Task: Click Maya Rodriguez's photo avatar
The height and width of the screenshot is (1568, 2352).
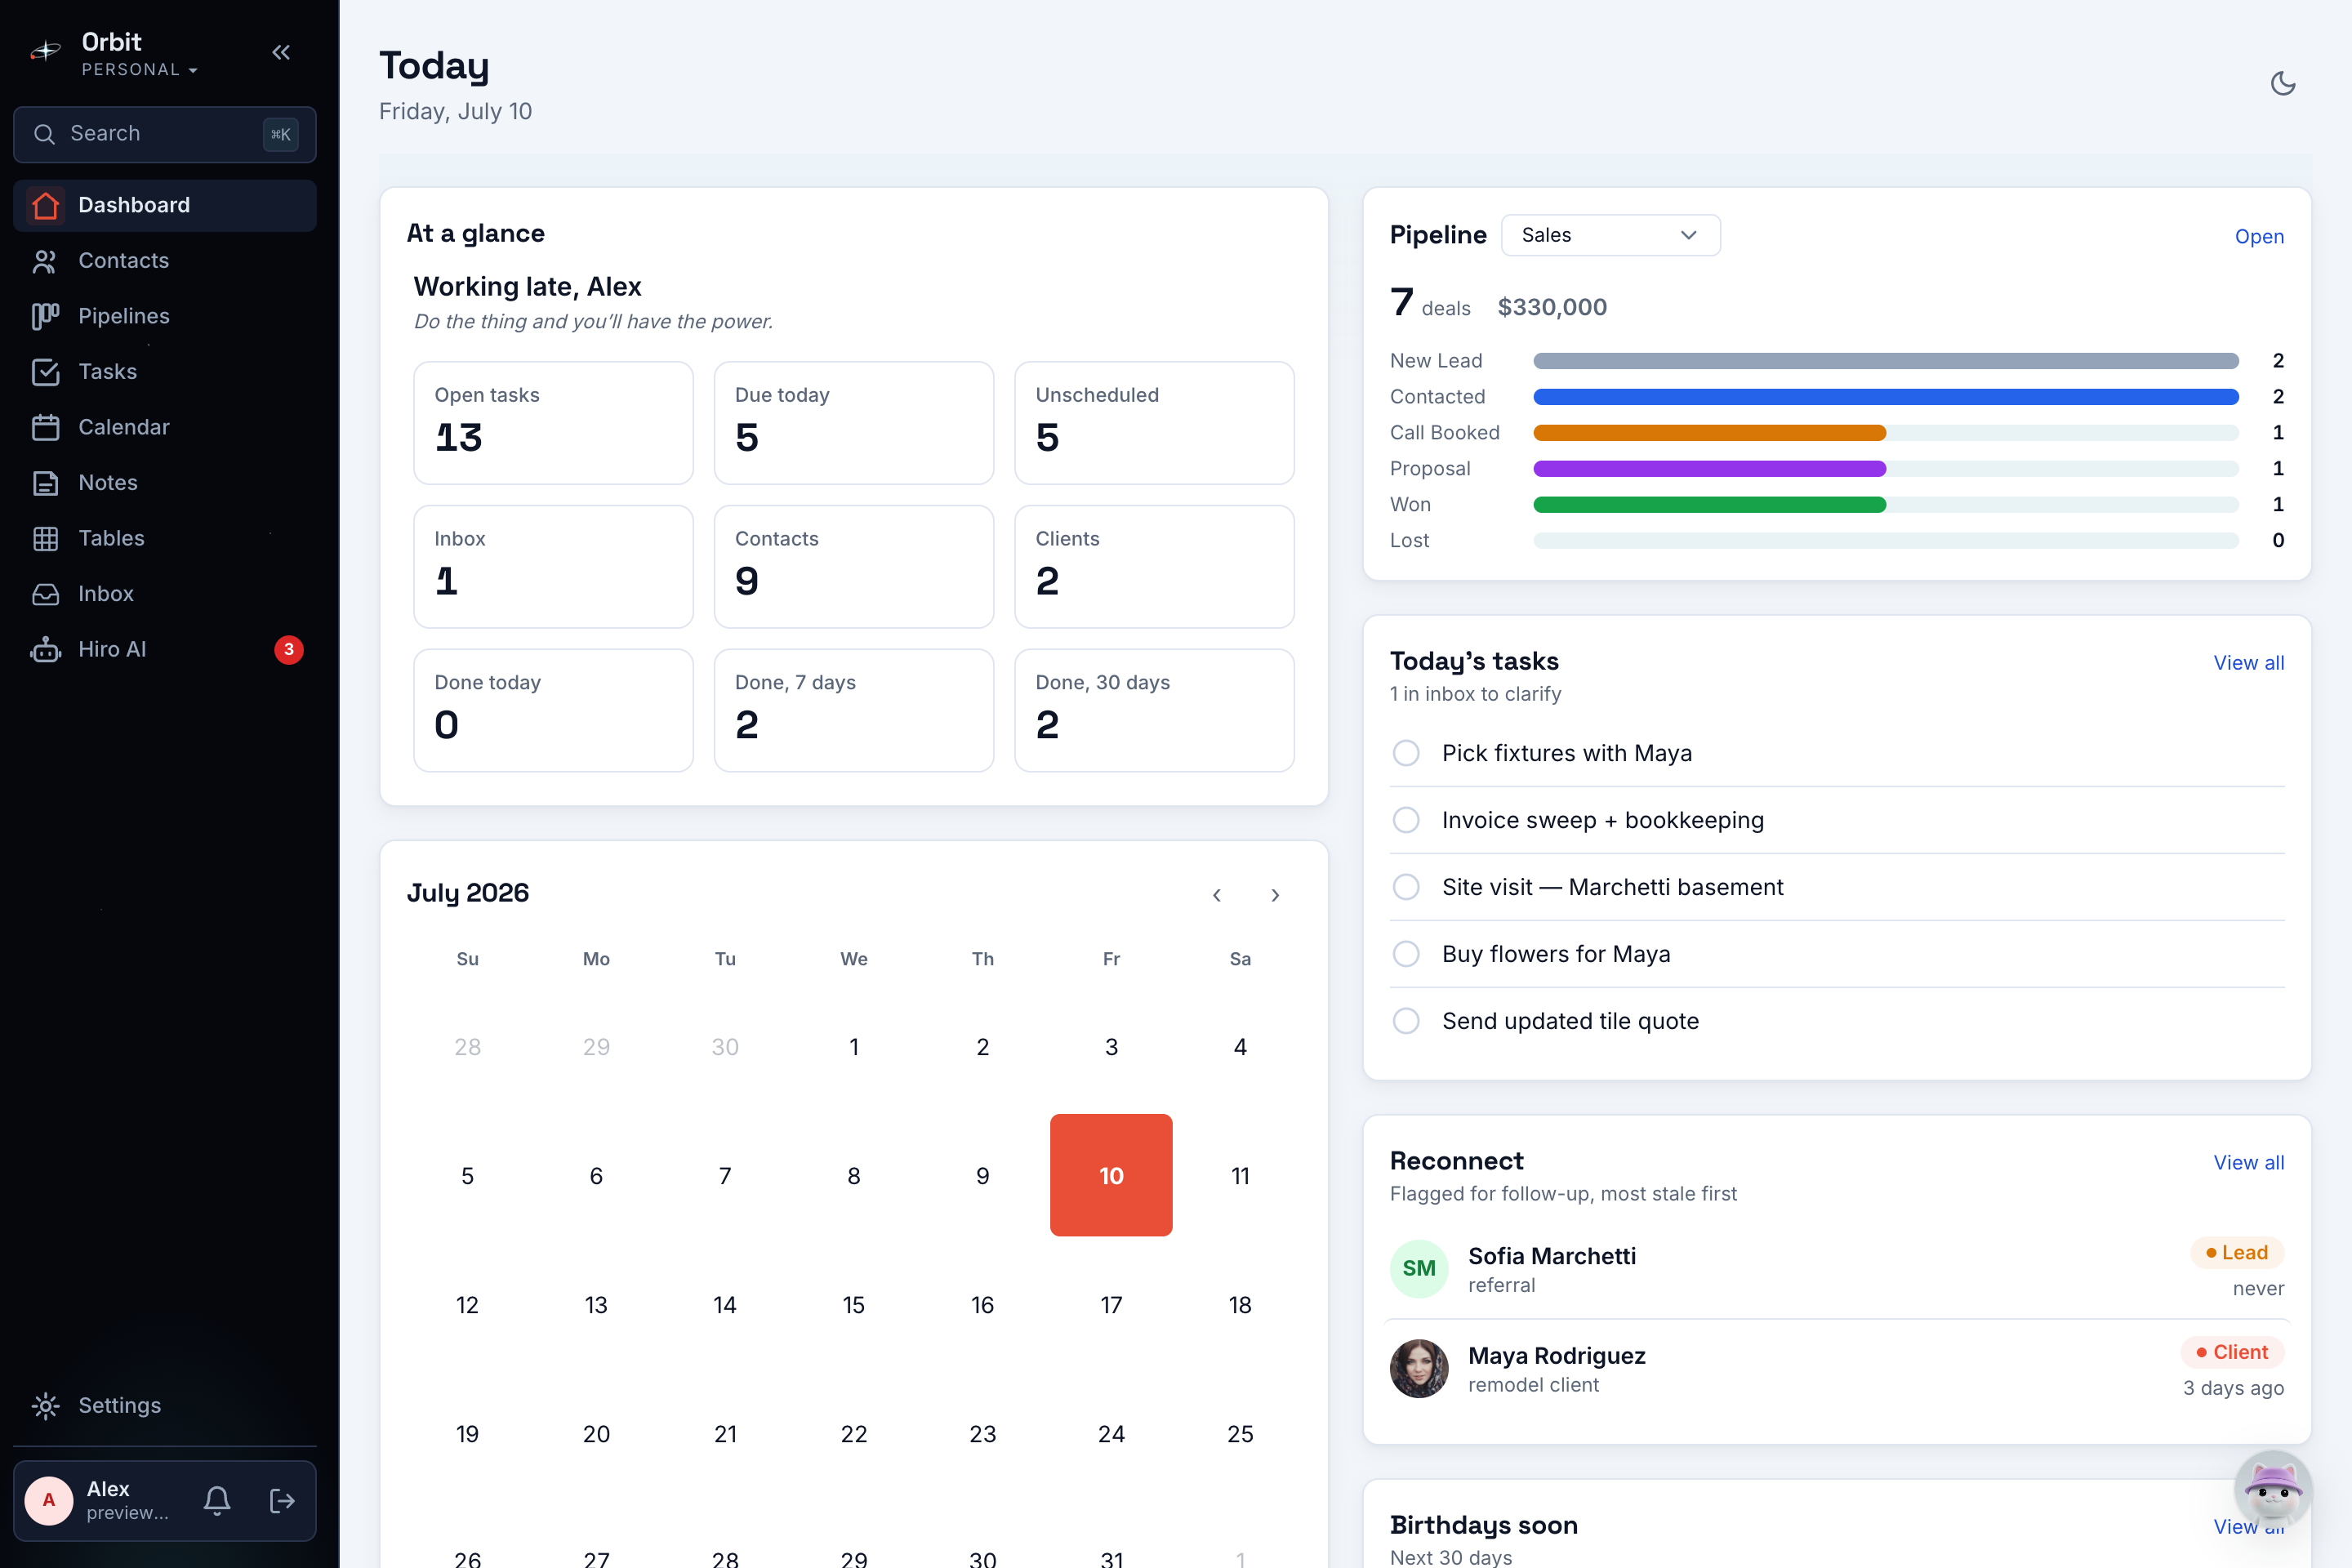Action: coord(1419,1368)
